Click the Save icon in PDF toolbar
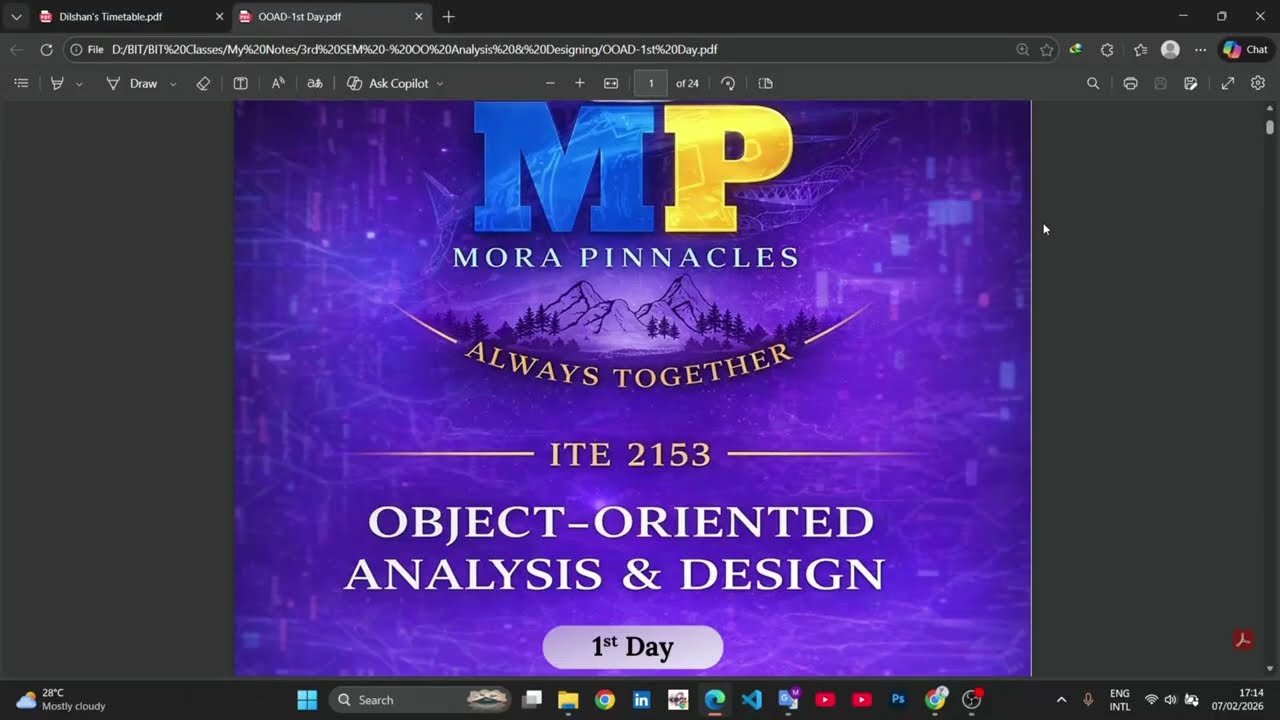The width and height of the screenshot is (1280, 720). 1160,83
